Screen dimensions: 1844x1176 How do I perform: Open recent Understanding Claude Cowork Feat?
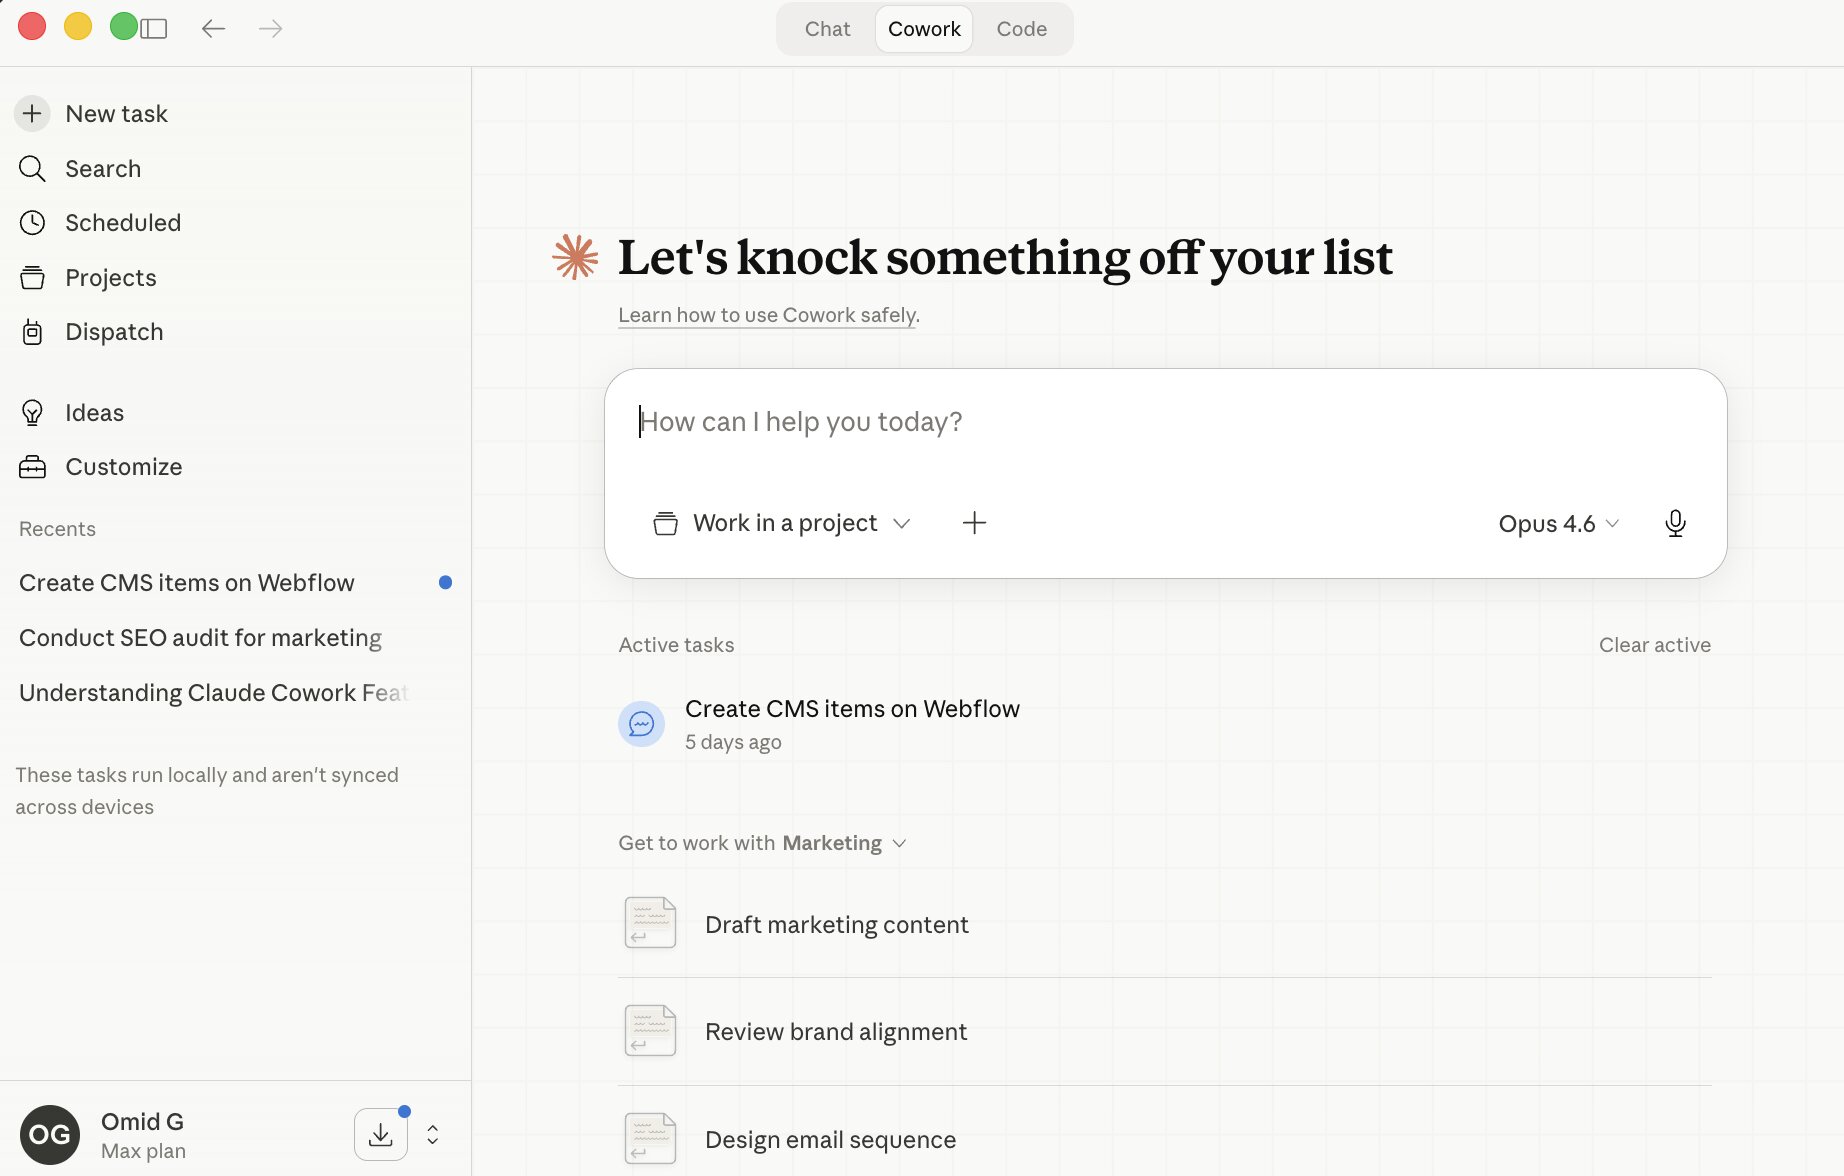click(x=235, y=693)
